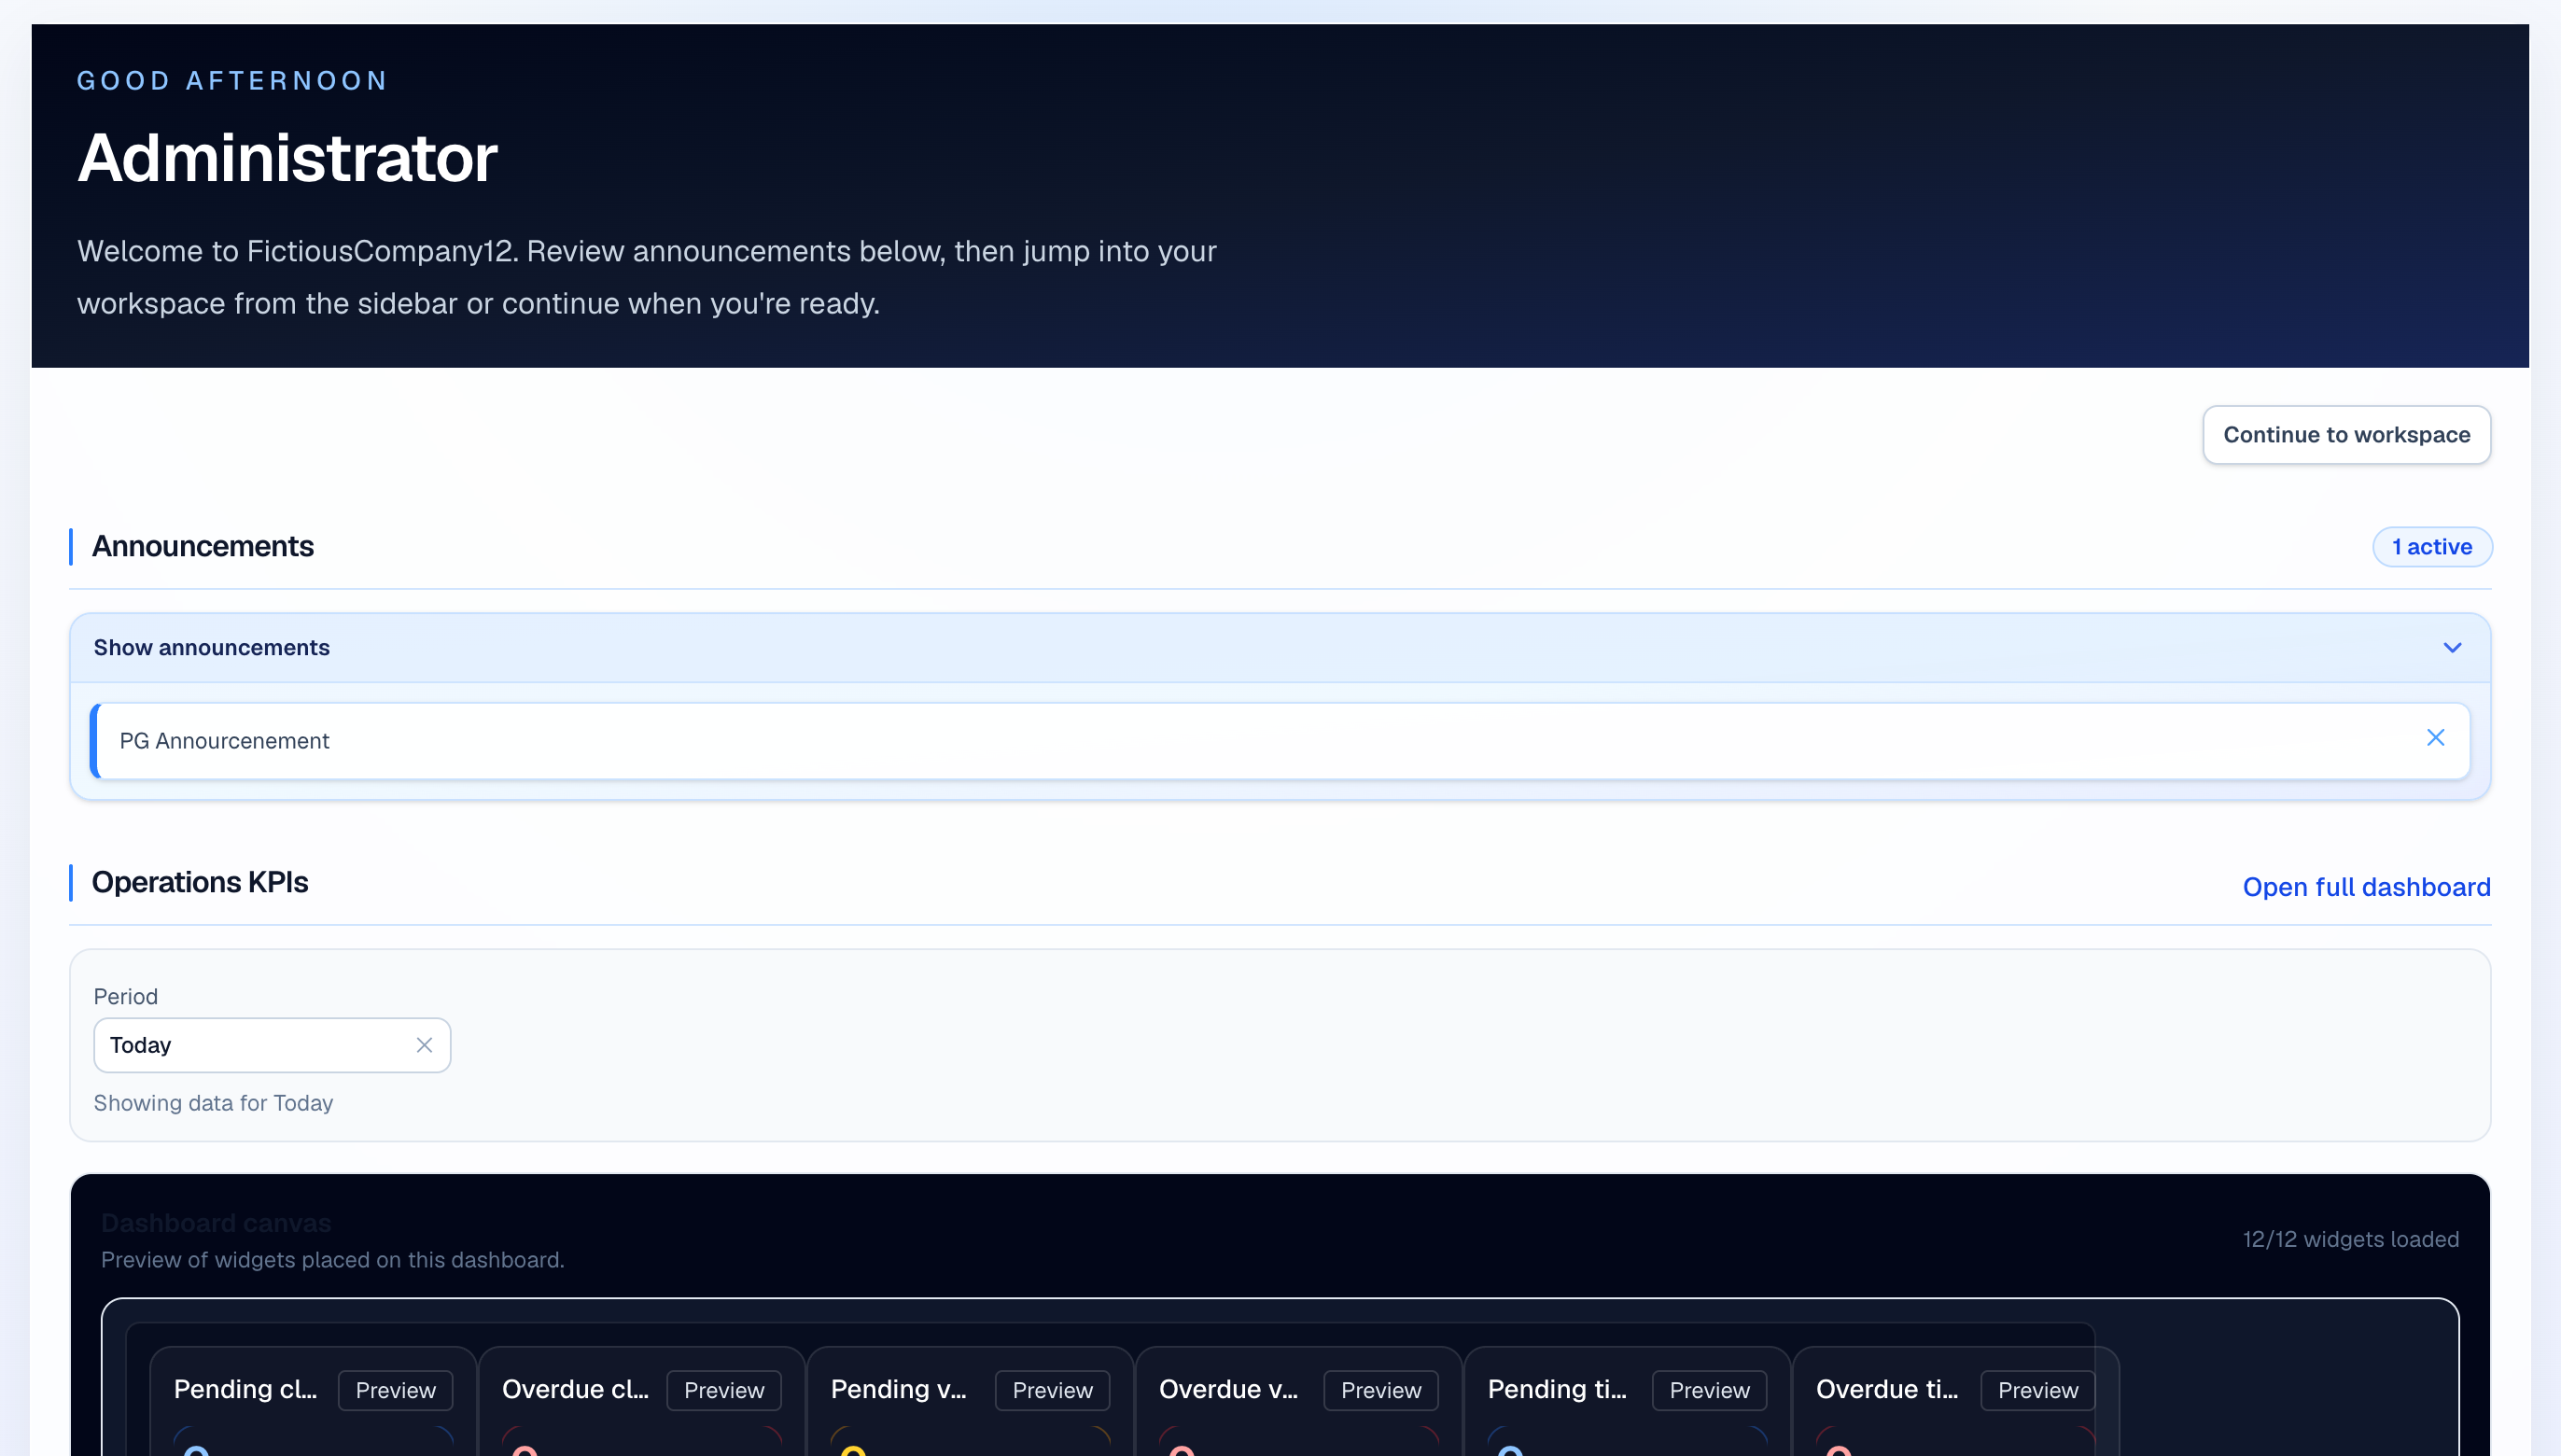Preview the Overdue v... widget
2561x1456 pixels.
(1380, 1390)
